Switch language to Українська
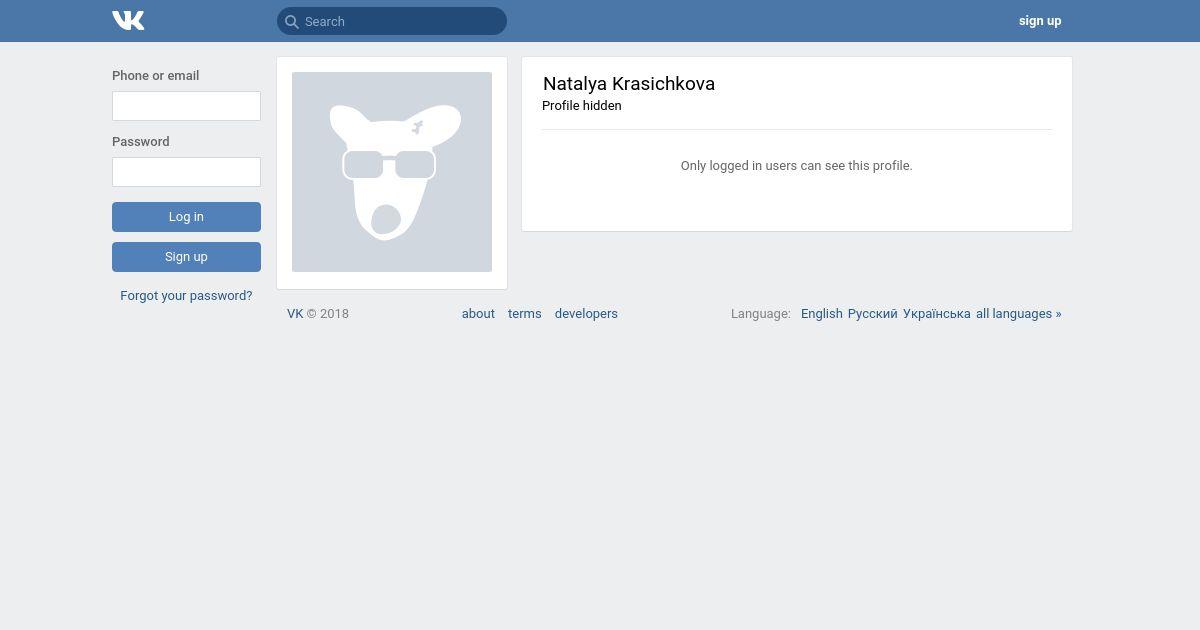 coord(937,314)
